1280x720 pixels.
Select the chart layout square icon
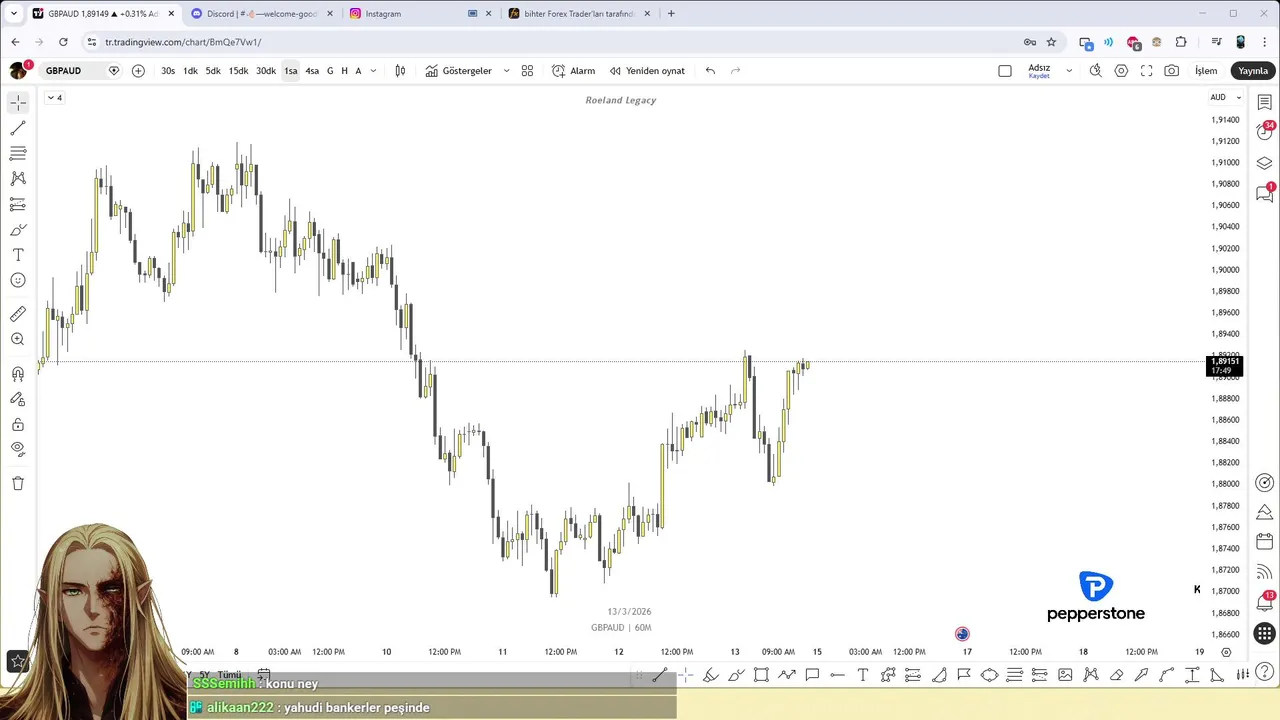(1005, 71)
